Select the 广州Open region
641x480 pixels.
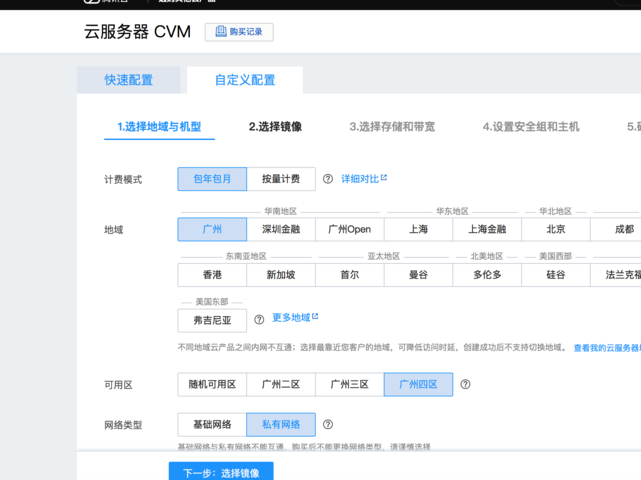click(350, 229)
